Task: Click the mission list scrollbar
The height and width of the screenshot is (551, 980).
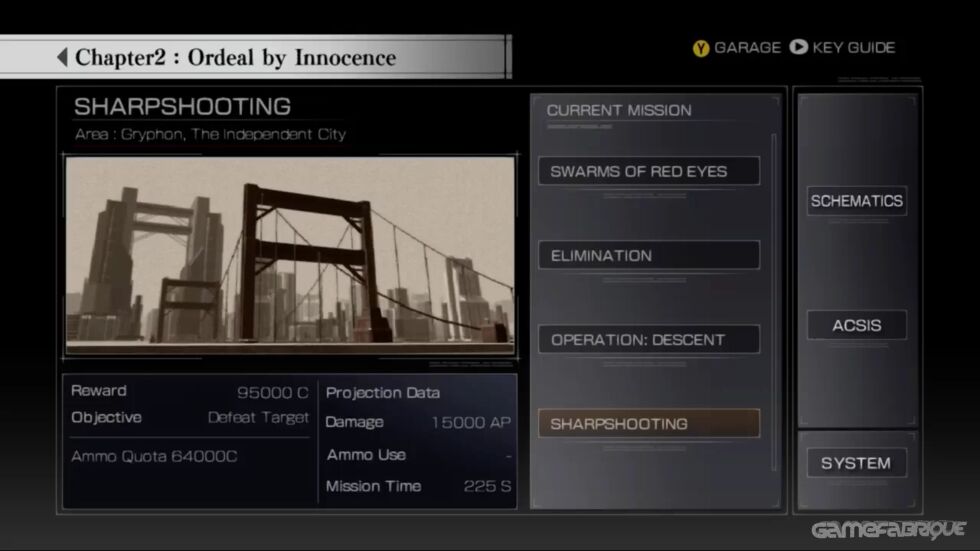Action: coord(774,302)
